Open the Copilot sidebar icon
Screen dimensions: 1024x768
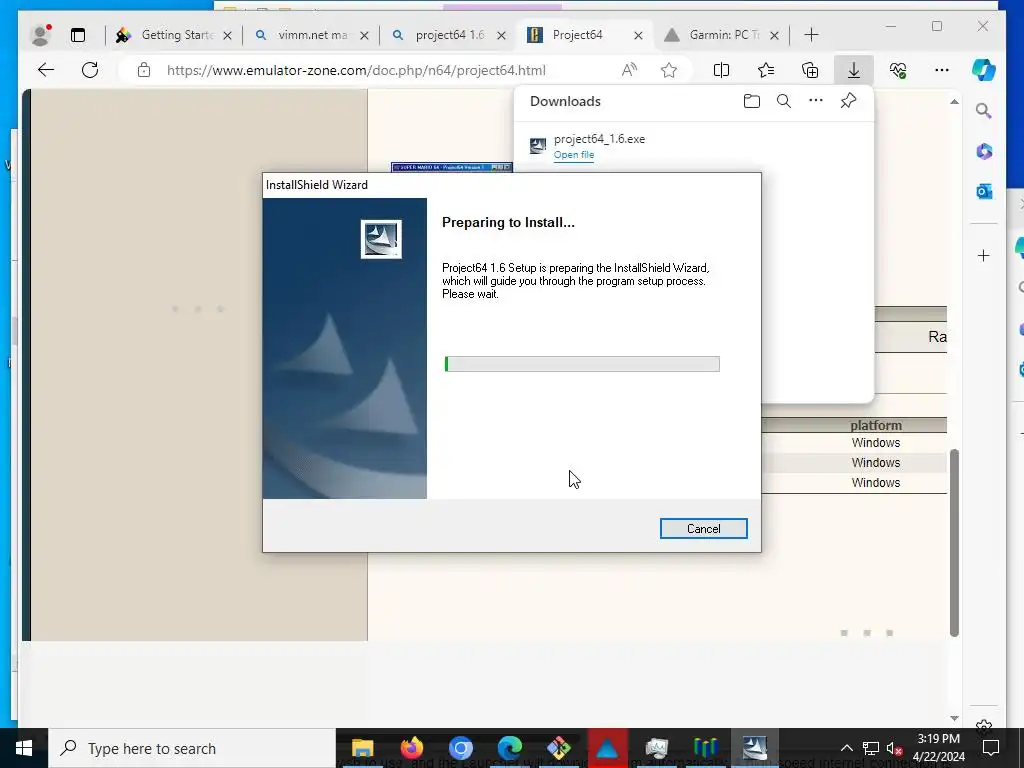(x=984, y=70)
